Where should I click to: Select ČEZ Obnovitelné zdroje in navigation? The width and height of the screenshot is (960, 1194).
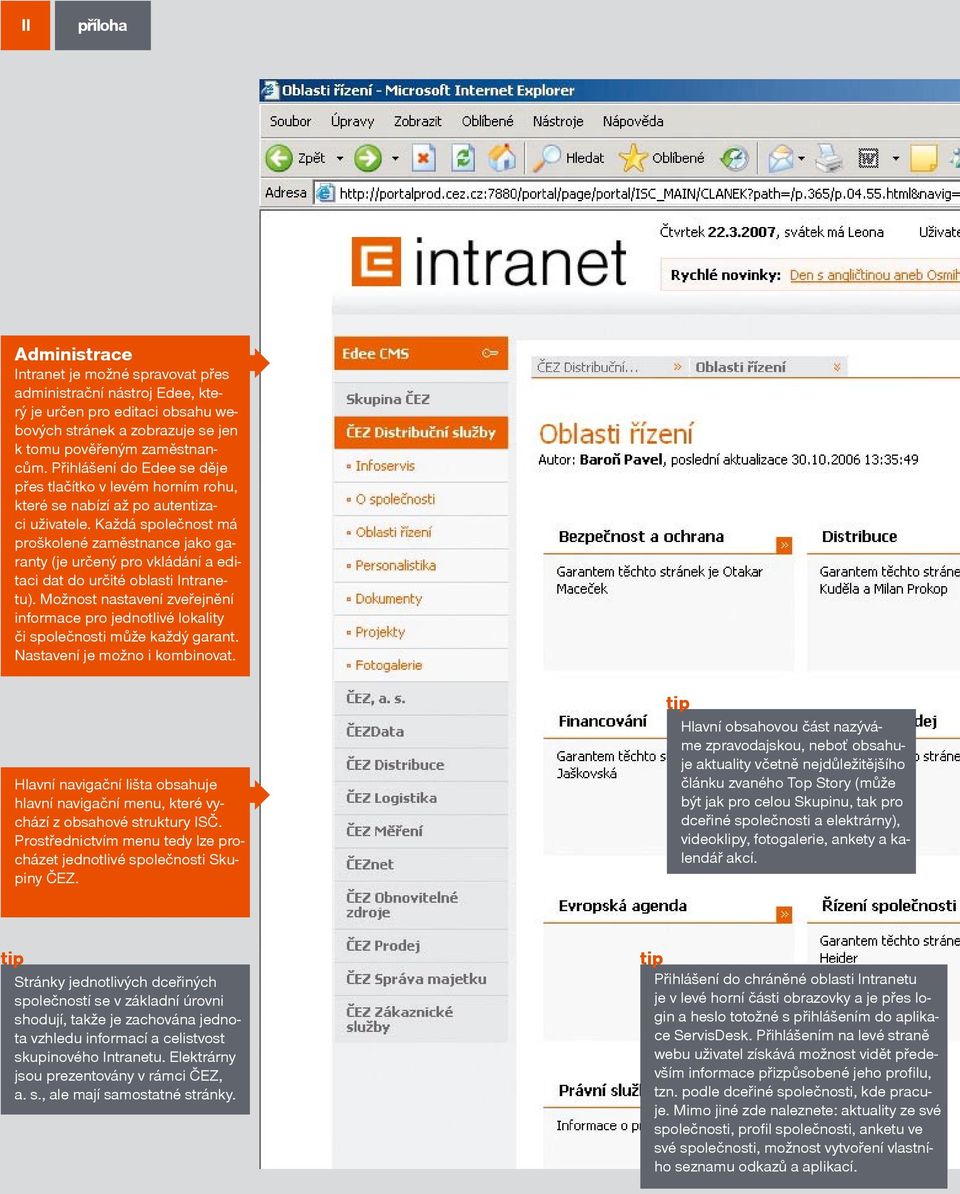(x=421, y=905)
